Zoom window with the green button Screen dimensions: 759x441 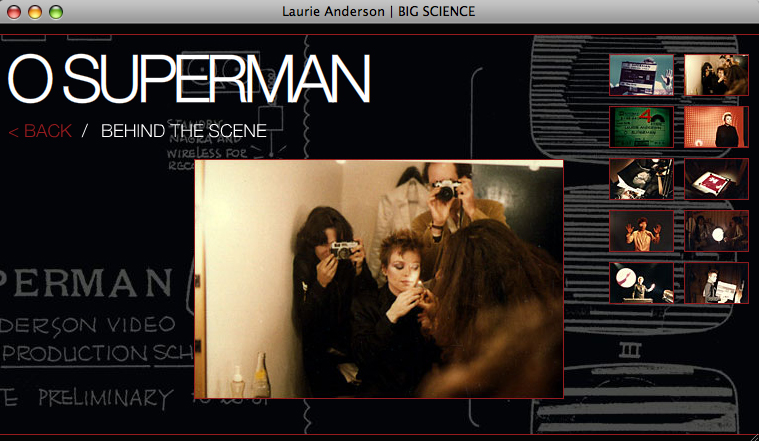56,12
